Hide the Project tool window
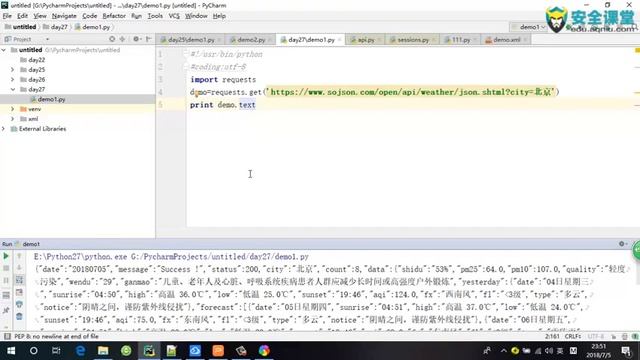This screenshot has width=640, height=360. 148,39
